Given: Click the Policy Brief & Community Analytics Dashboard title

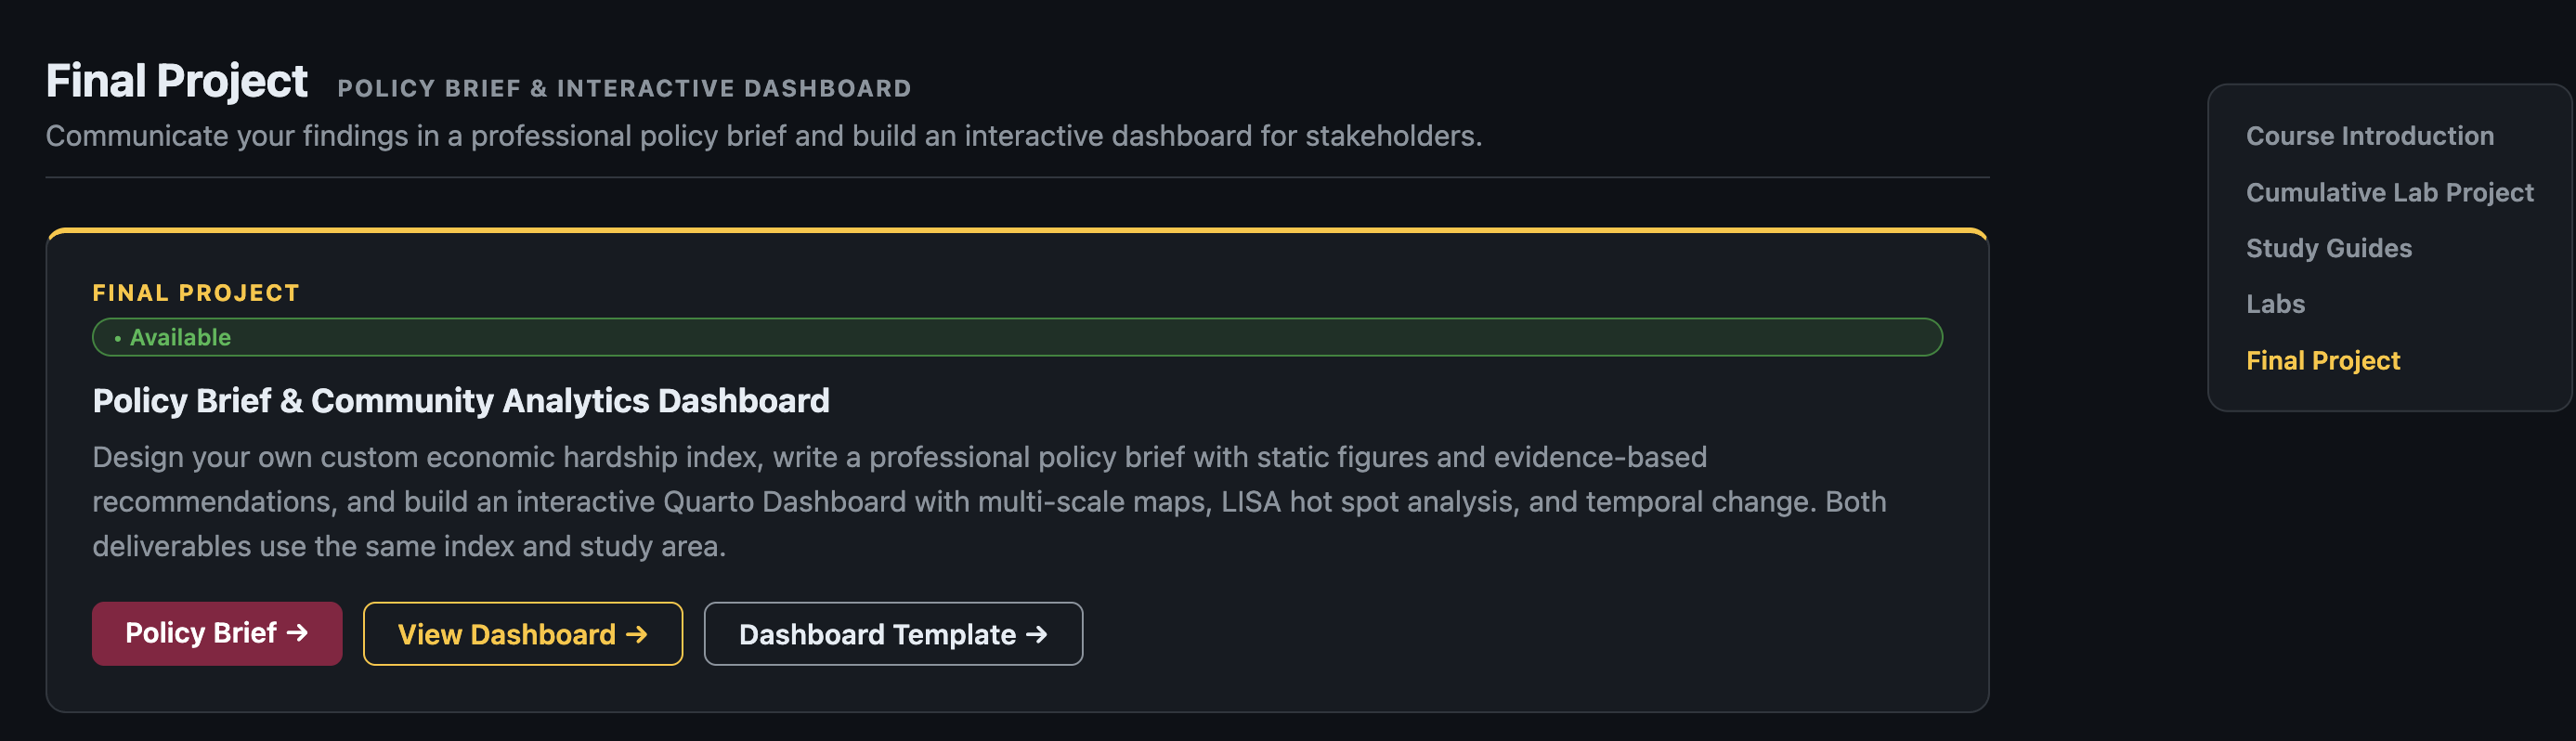Looking at the screenshot, I should [x=461, y=400].
